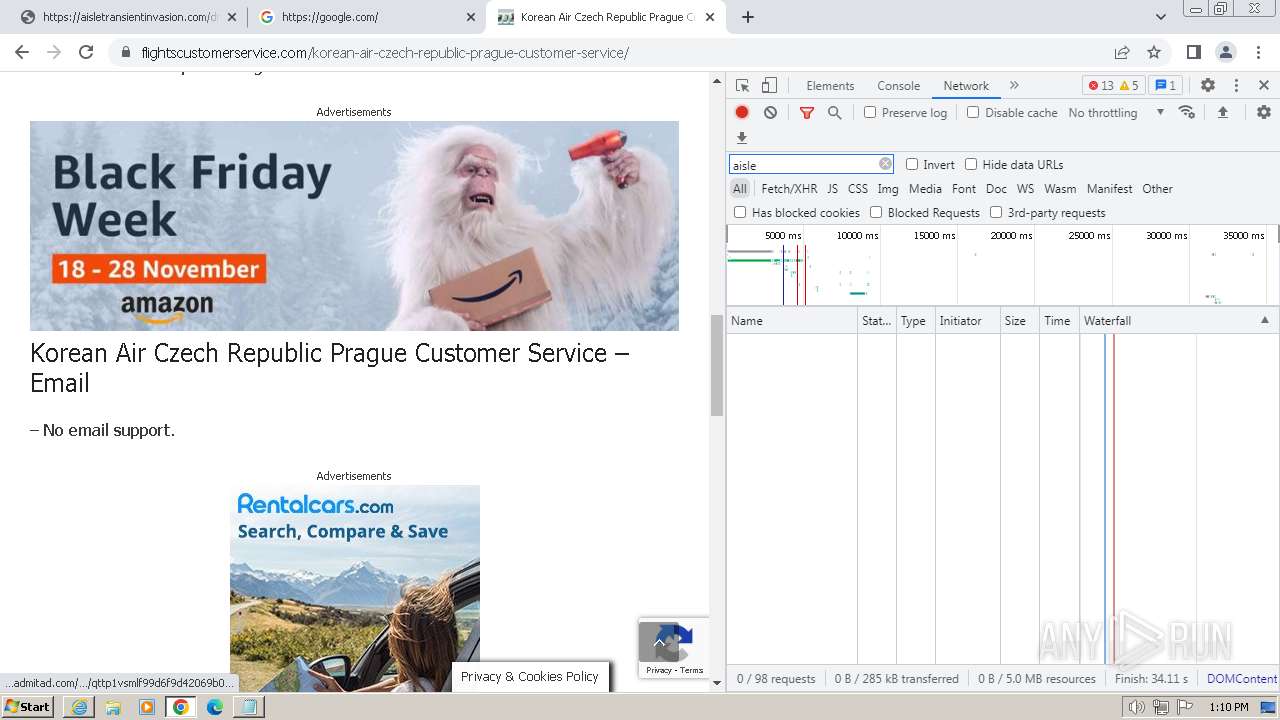This screenshot has width=1280, height=720.
Task: Share this page icon in address bar
Action: coord(1122,52)
